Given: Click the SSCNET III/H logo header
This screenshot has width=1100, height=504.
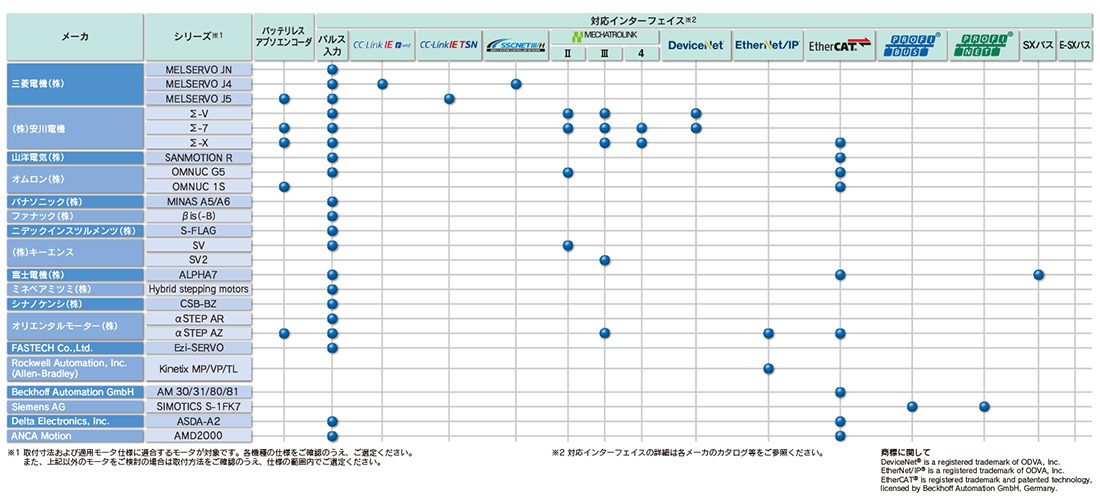Looking at the screenshot, I should 516,45.
